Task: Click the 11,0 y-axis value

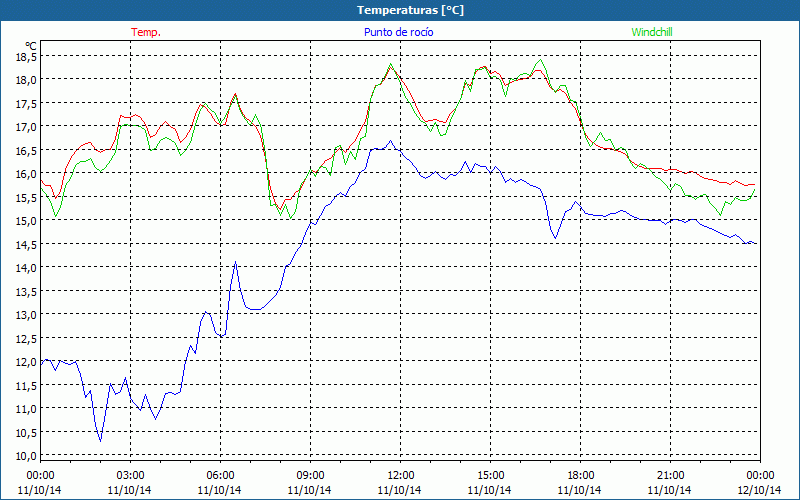Action: pos(26,409)
